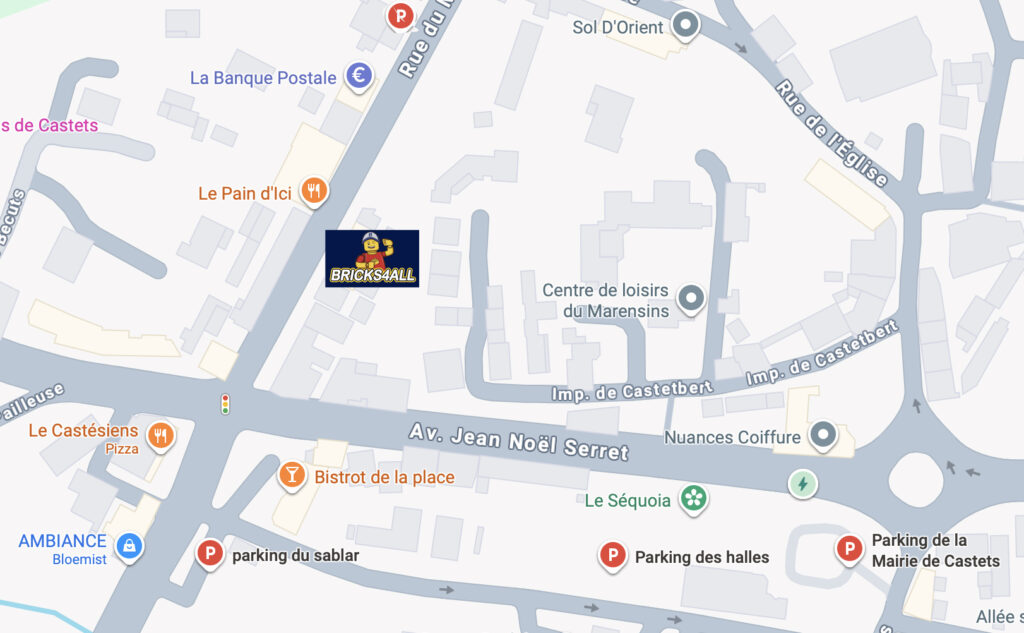This screenshot has width=1024, height=633.
Task: Select the parking pin near Rue du top
Action: pyautogui.click(x=401, y=16)
